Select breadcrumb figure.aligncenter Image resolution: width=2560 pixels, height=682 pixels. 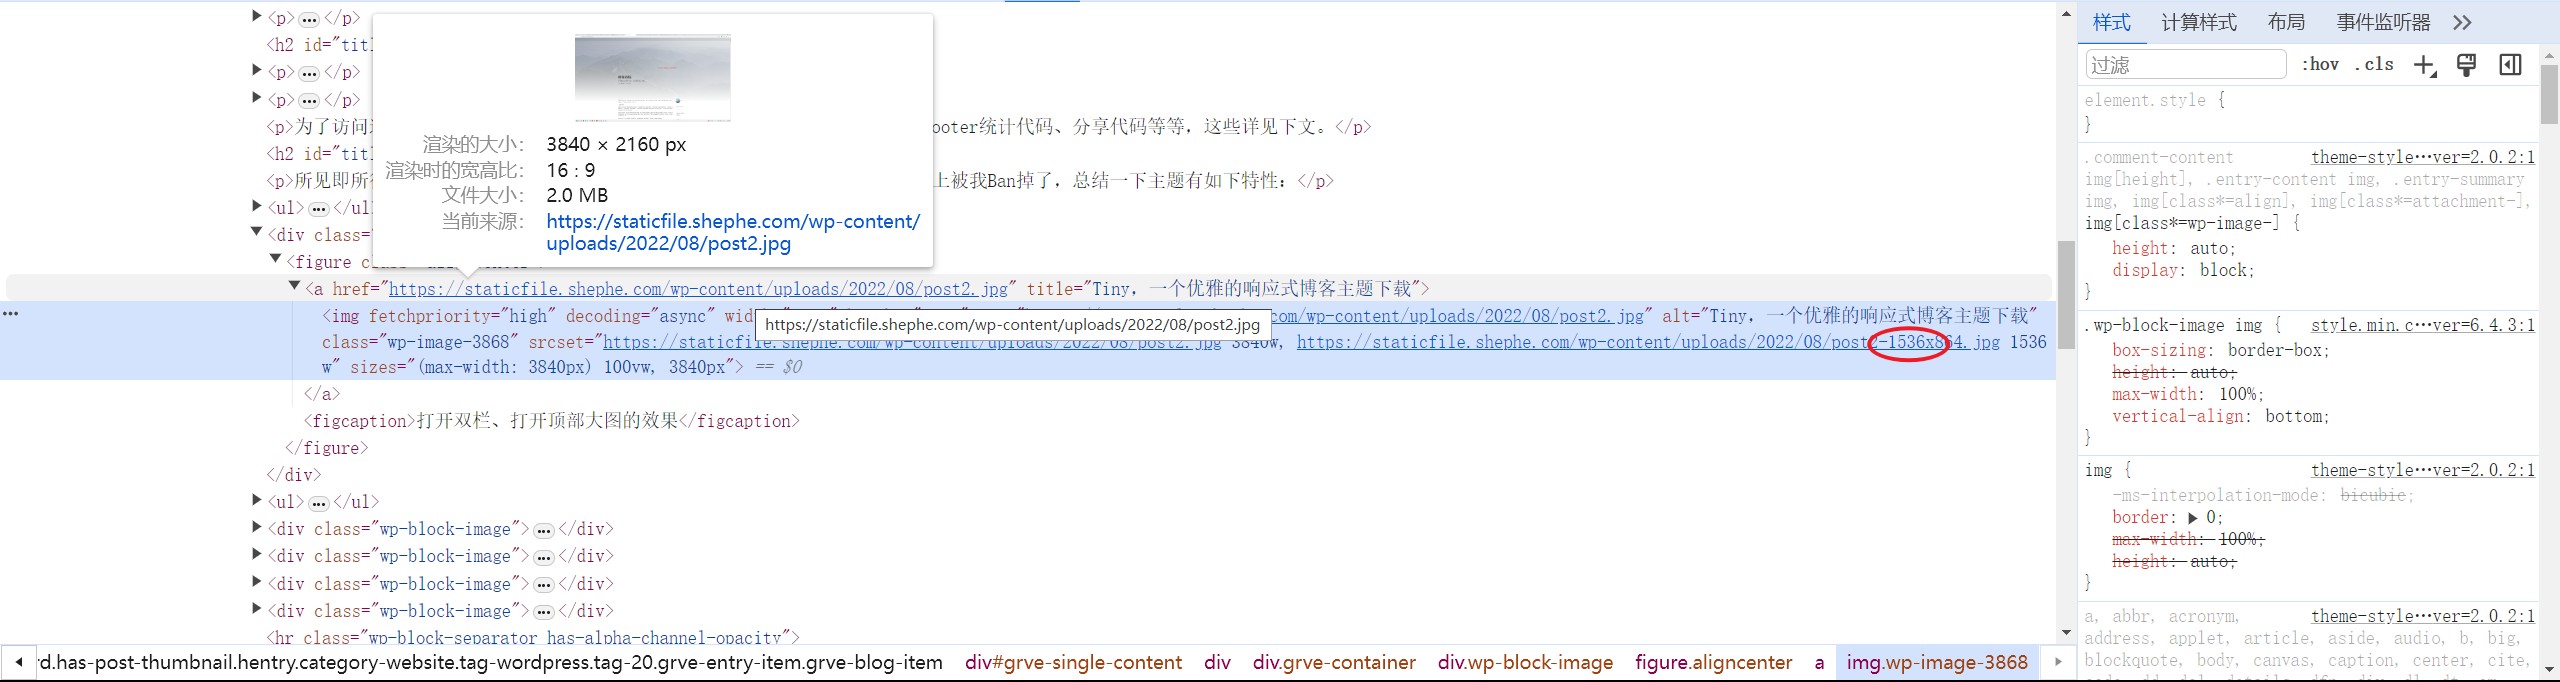pos(1713,662)
